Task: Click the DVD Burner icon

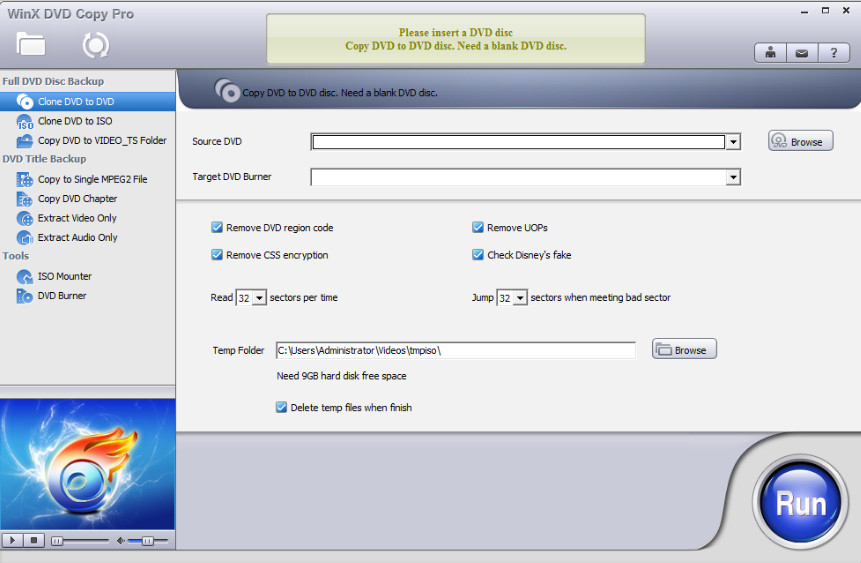Action: tap(25, 296)
